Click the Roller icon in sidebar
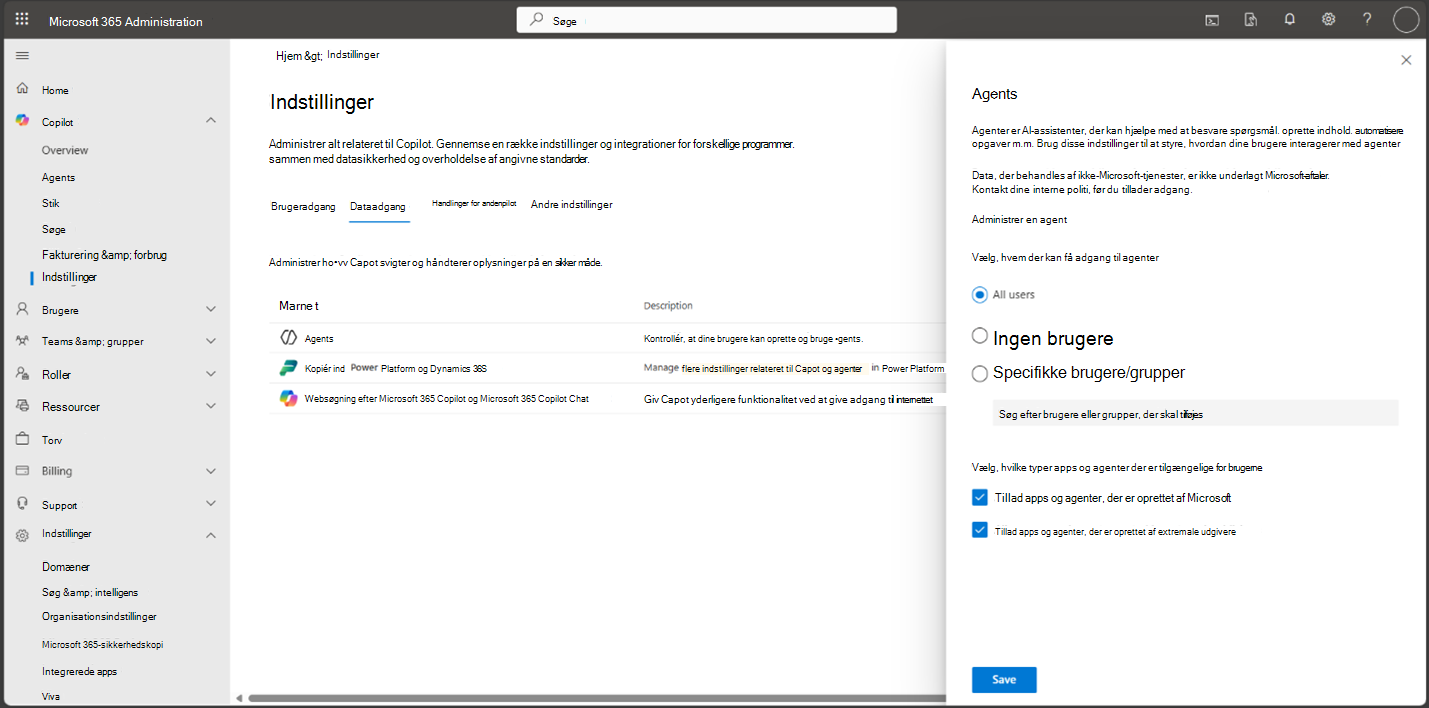Image resolution: width=1429 pixels, height=708 pixels. click(22, 374)
